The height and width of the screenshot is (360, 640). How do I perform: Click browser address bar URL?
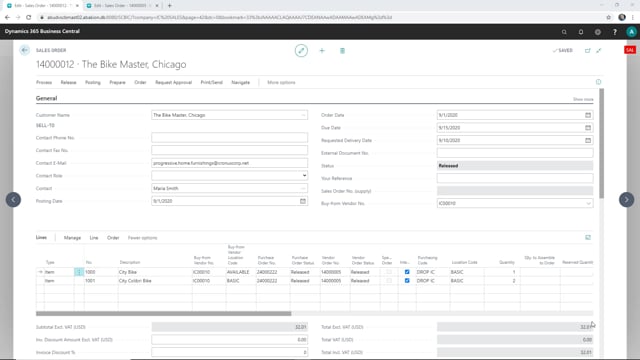tap(220, 17)
